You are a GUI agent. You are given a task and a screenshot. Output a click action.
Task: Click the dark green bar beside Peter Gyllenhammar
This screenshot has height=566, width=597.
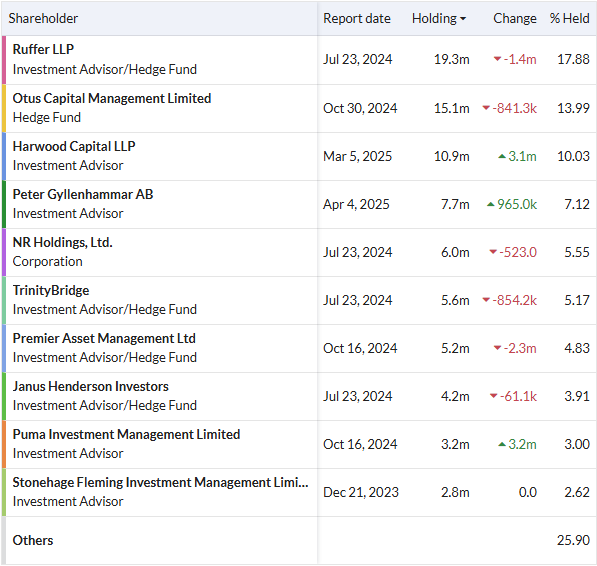pyautogui.click(x=4, y=204)
